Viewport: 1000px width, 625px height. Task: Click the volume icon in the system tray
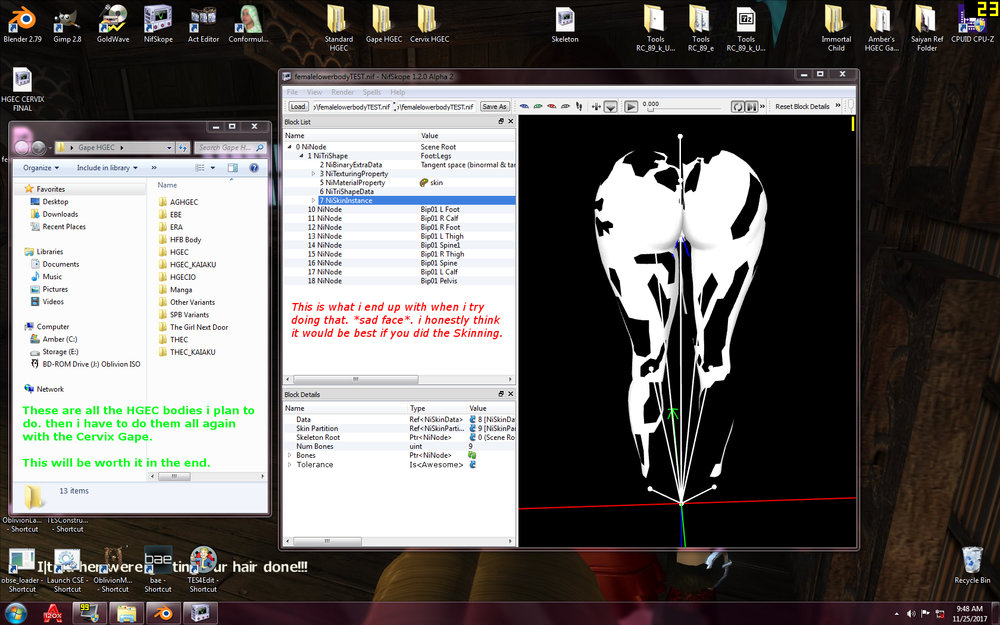(x=911, y=614)
